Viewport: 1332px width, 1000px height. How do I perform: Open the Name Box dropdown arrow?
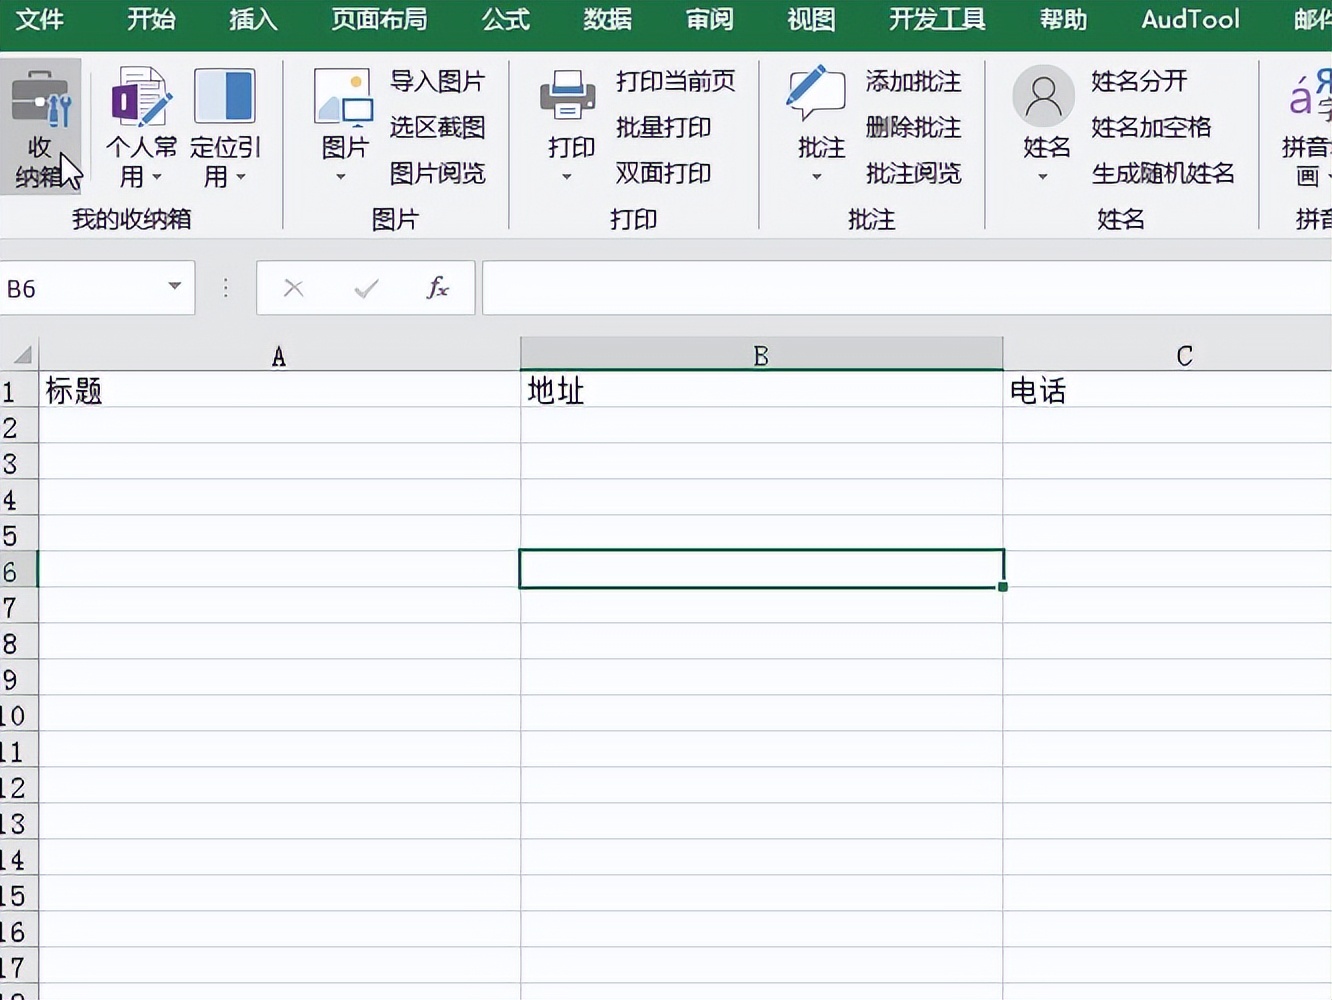pyautogui.click(x=173, y=288)
